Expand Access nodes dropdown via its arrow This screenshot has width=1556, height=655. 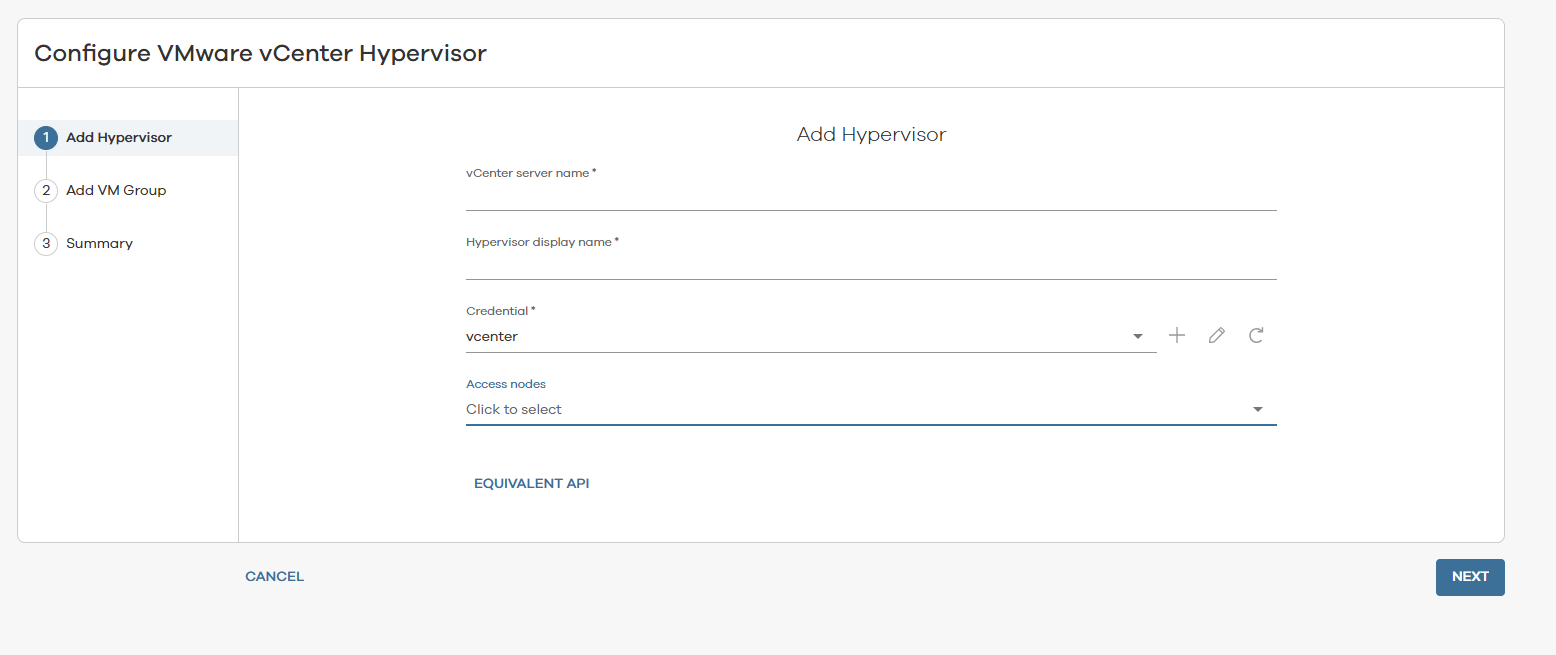pos(1257,410)
